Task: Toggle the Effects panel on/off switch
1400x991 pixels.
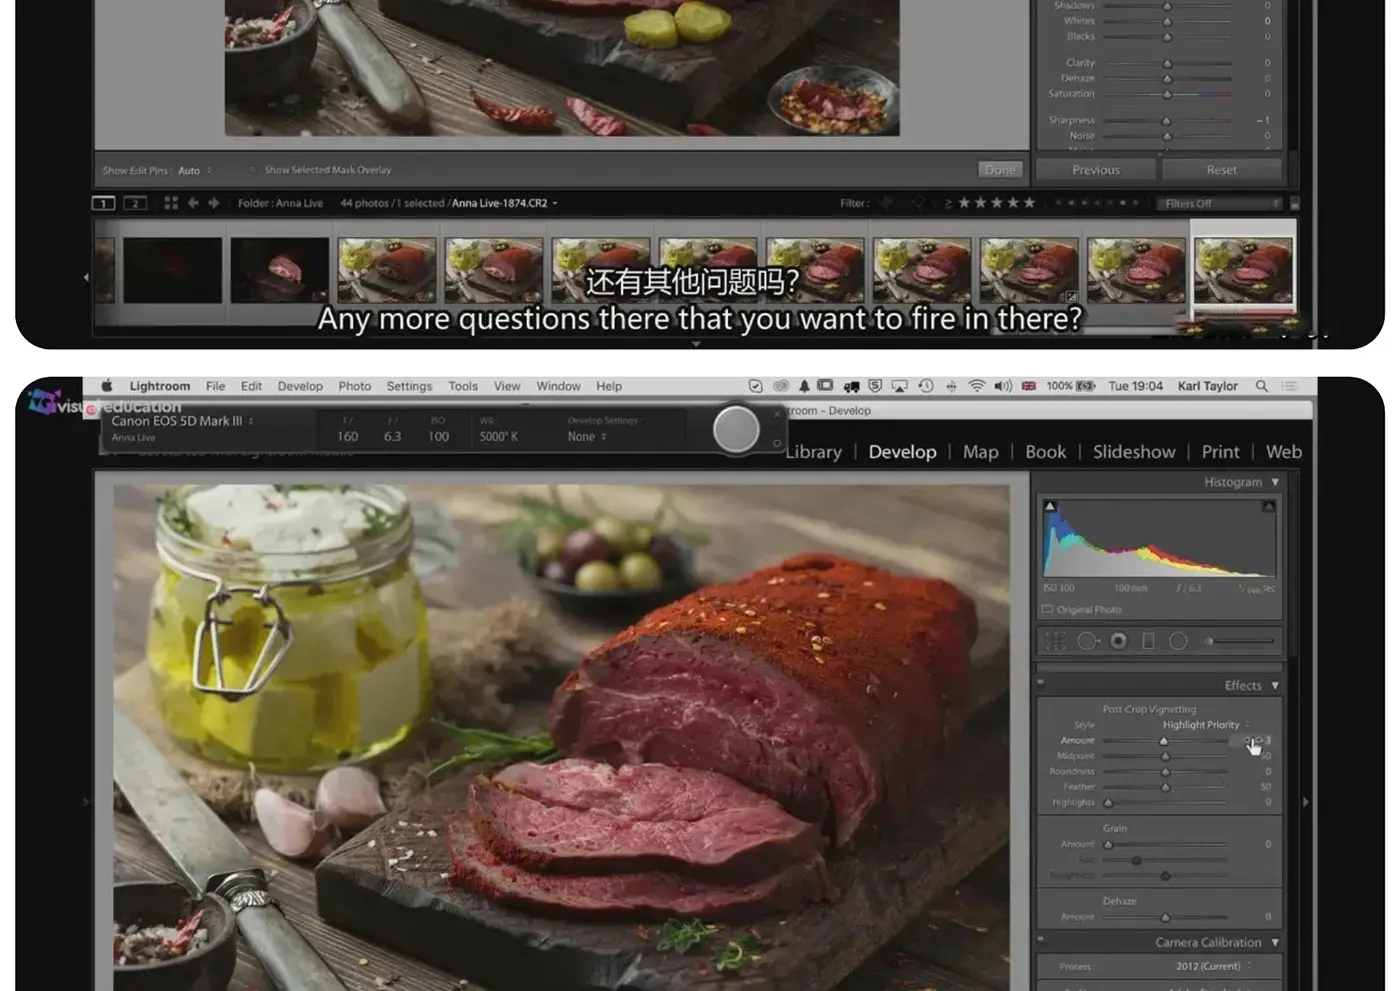Action: click(x=1040, y=683)
